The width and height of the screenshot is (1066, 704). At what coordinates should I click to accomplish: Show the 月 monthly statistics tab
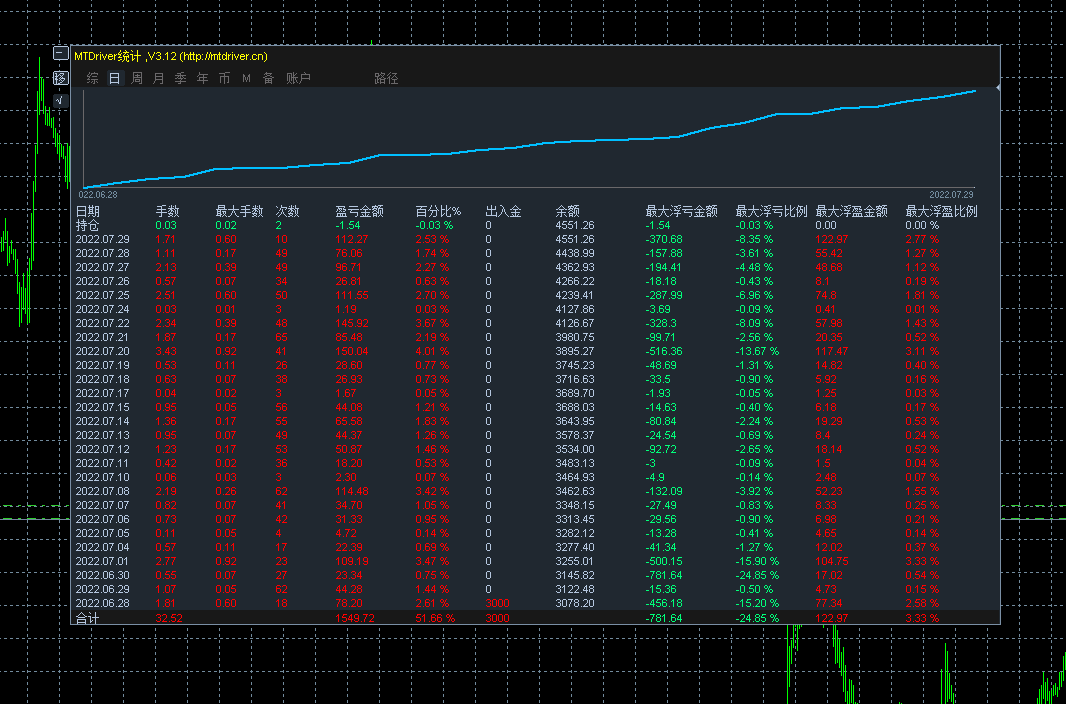[159, 78]
